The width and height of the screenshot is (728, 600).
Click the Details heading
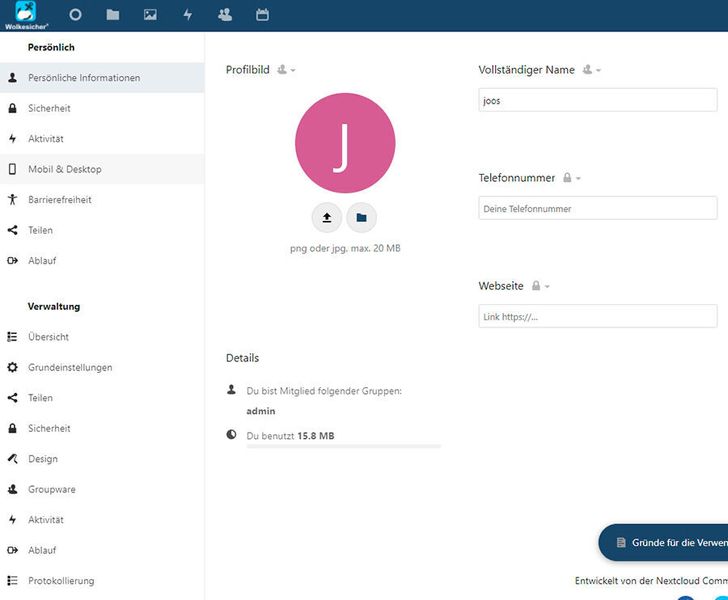click(242, 358)
